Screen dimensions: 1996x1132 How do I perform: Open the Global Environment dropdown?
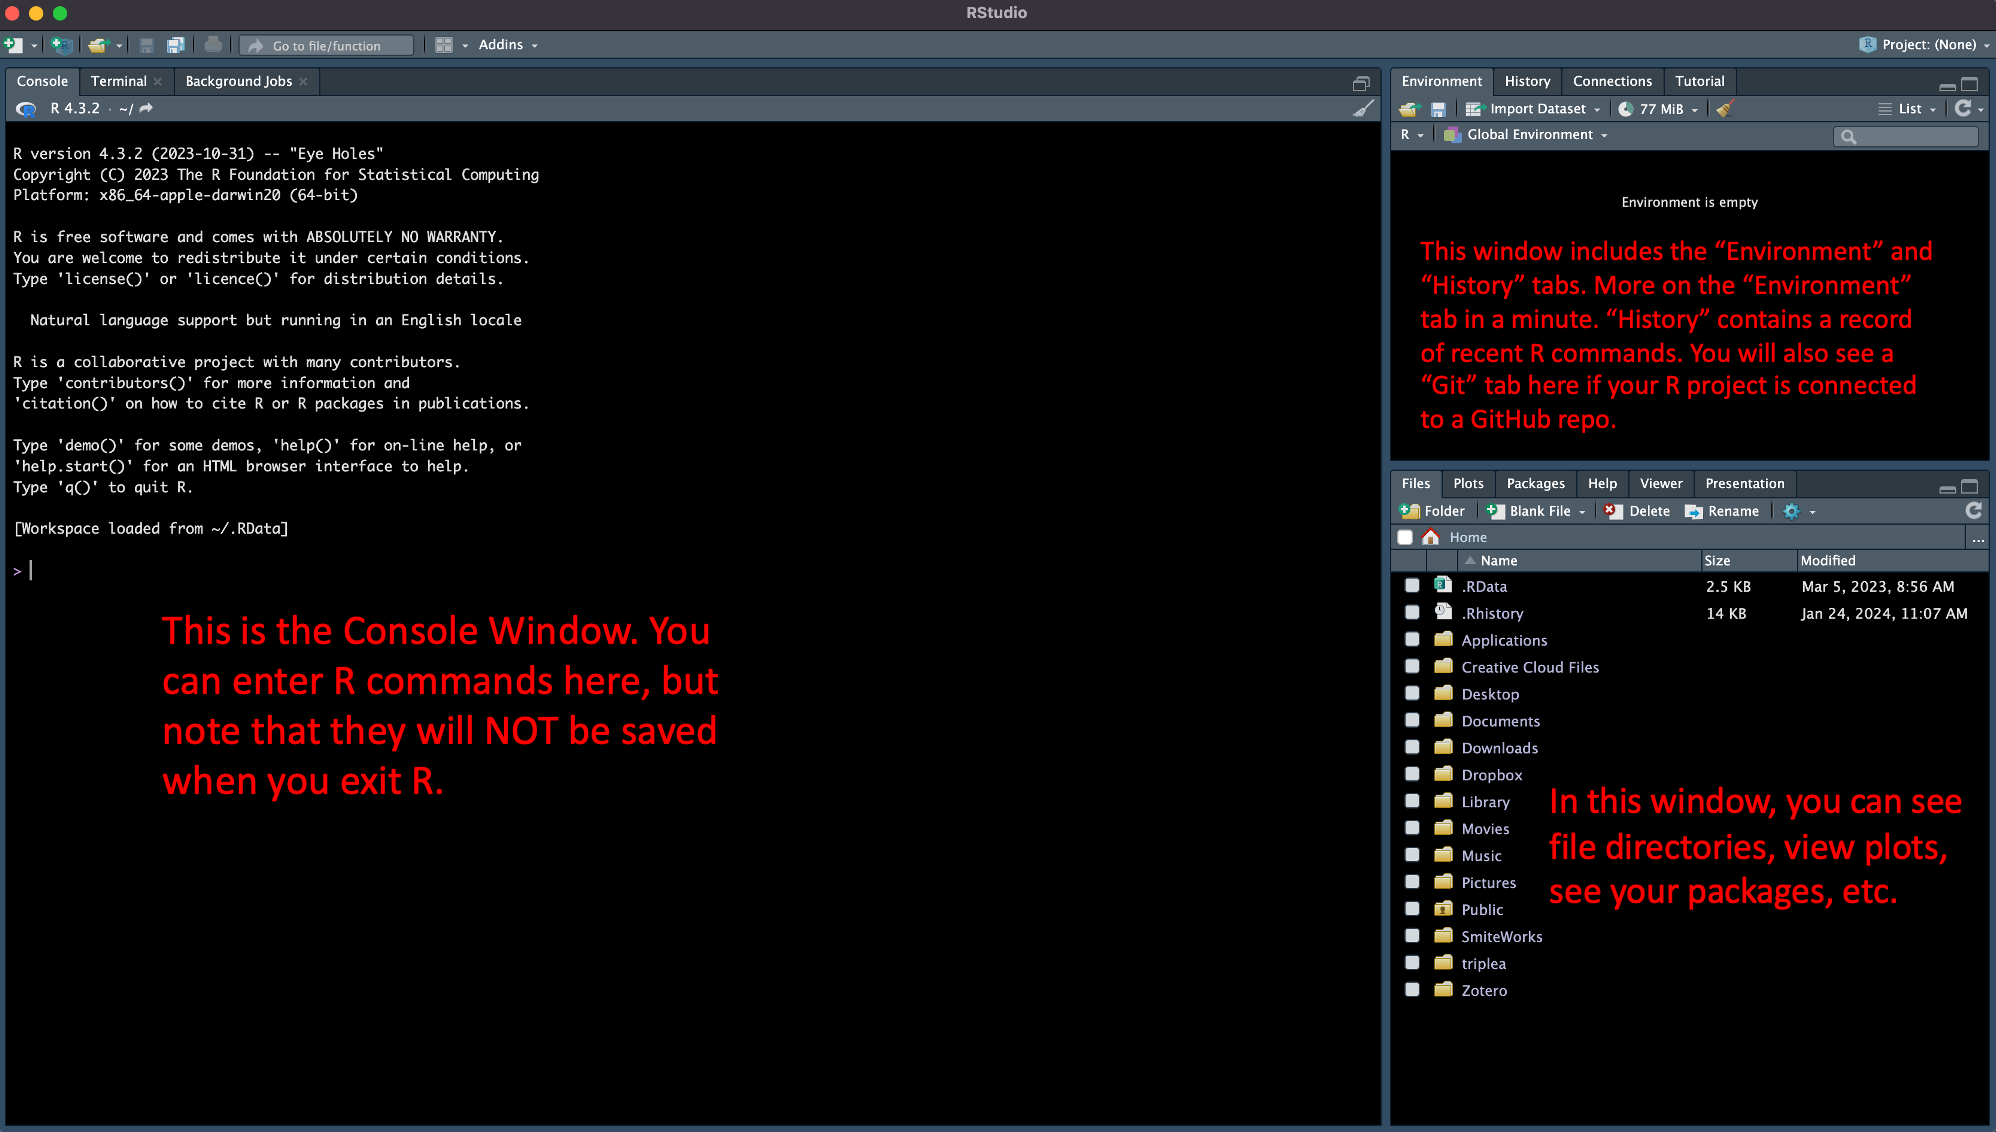point(1526,135)
